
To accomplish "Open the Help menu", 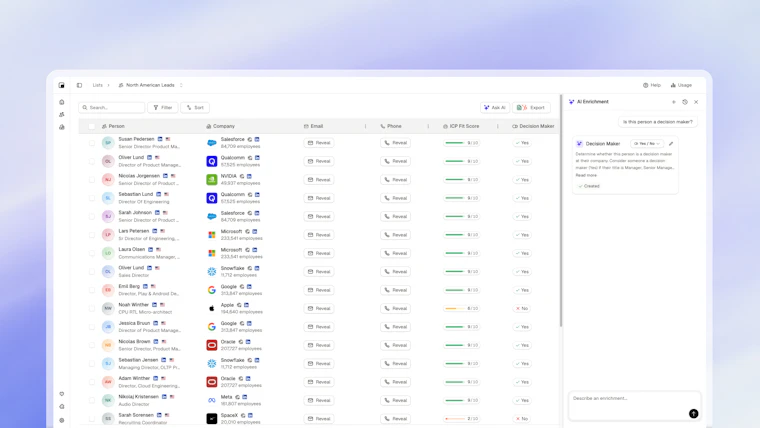I will tap(652, 85).
